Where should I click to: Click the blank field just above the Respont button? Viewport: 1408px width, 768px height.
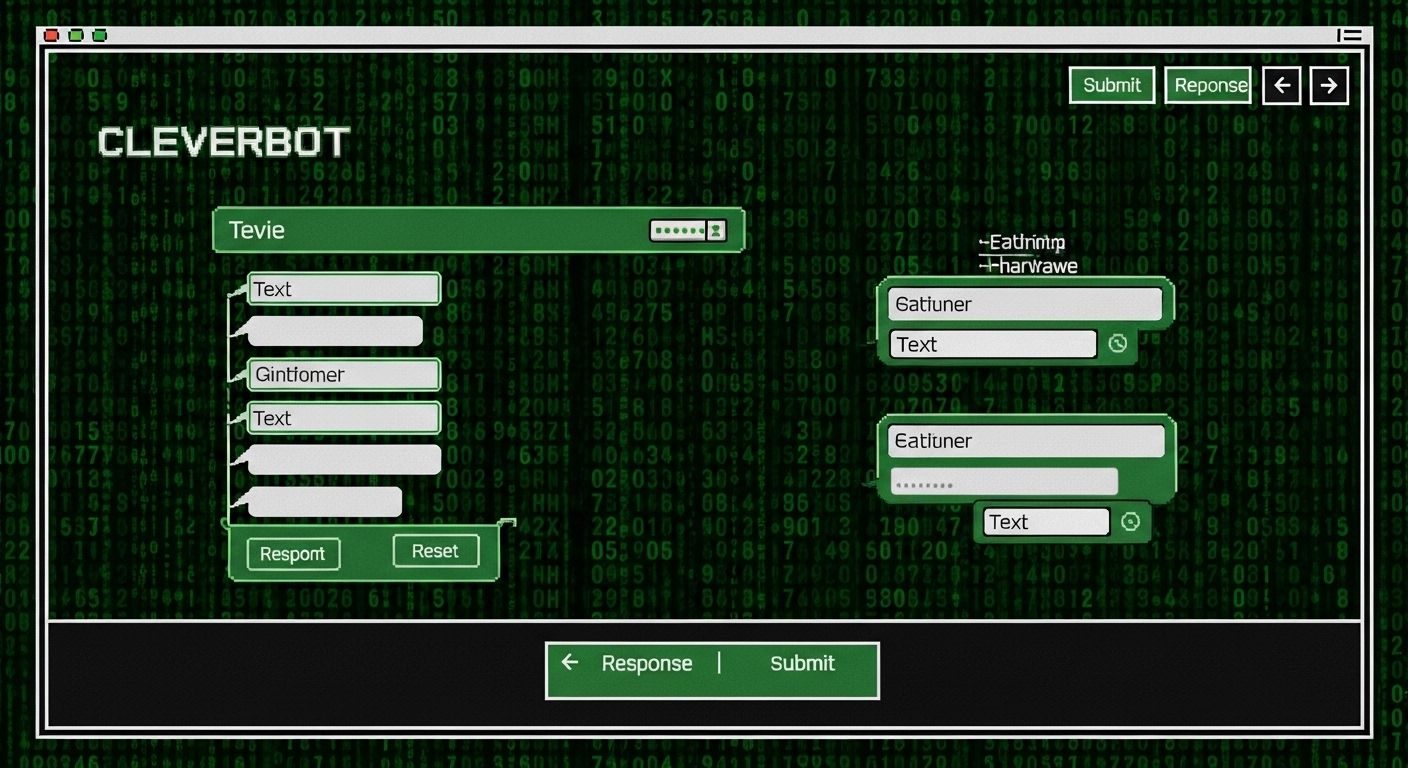pyautogui.click(x=325, y=502)
